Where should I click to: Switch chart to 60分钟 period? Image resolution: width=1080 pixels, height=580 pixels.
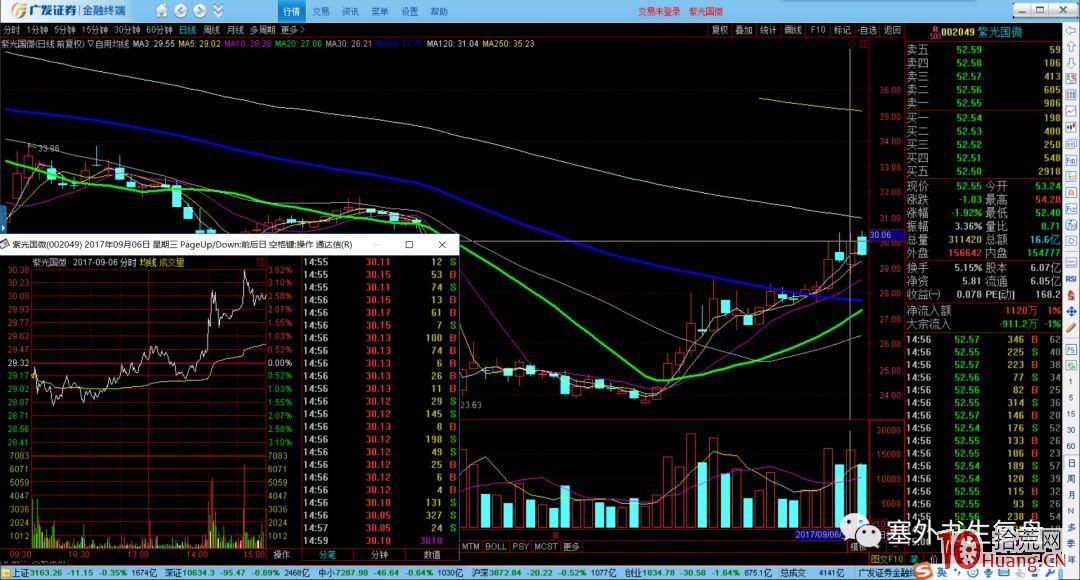point(159,30)
